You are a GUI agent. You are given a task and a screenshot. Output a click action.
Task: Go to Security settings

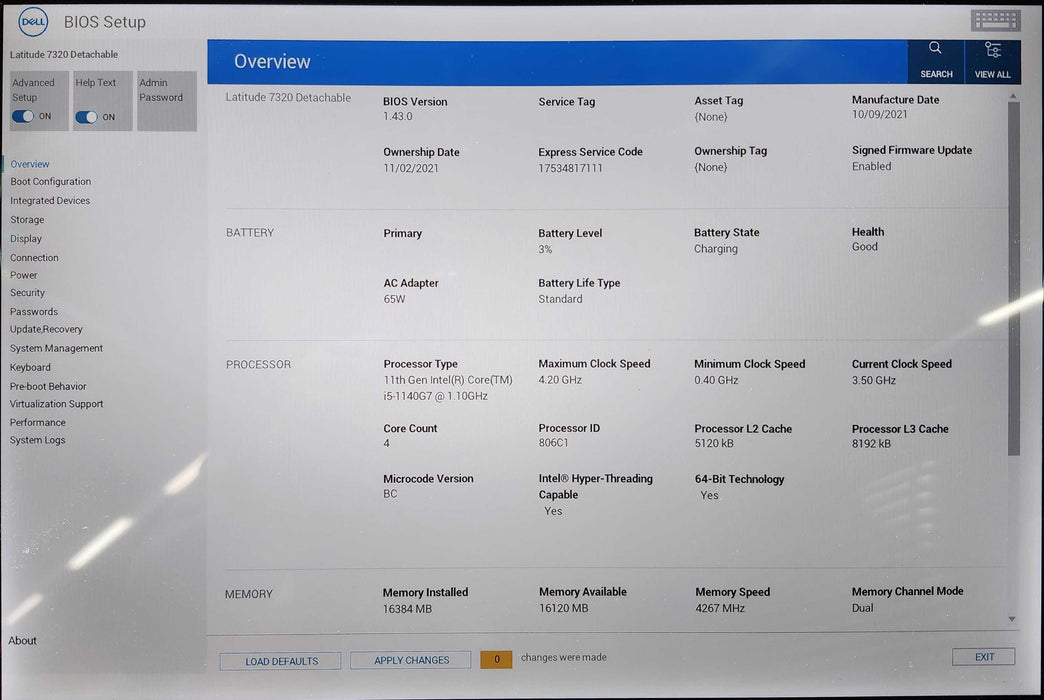(28, 293)
